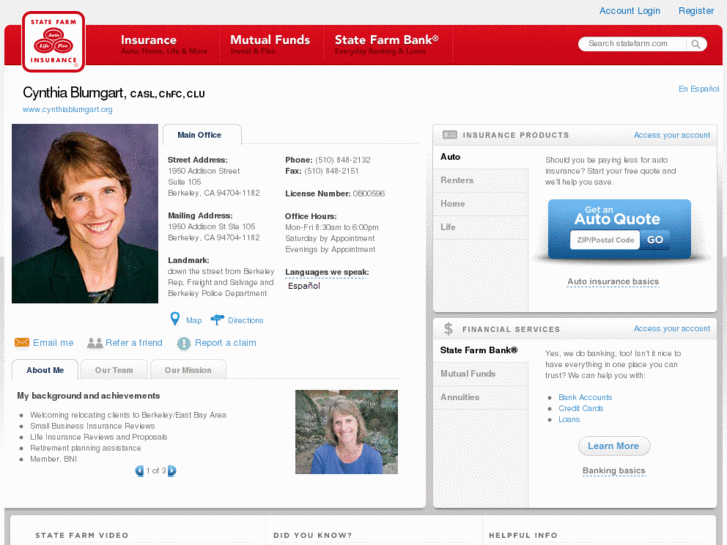Access your account in Insurance Products
Image resolution: width=727 pixels, height=545 pixels.
click(672, 135)
